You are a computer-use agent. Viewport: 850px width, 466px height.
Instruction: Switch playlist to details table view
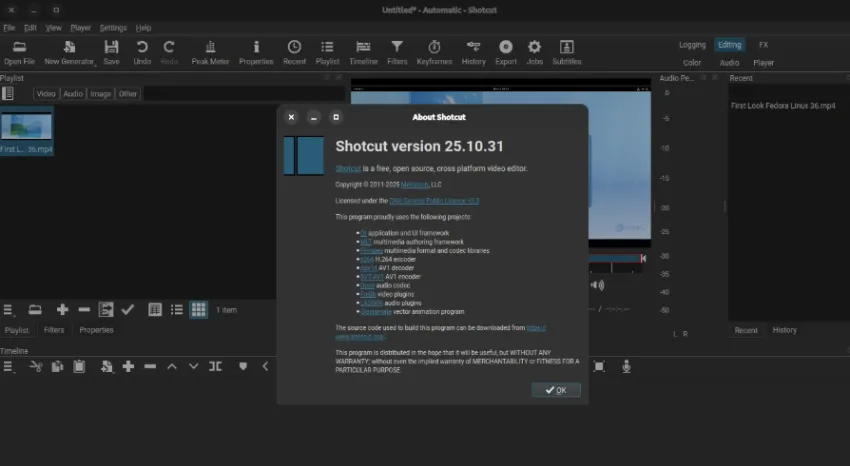coord(154,309)
